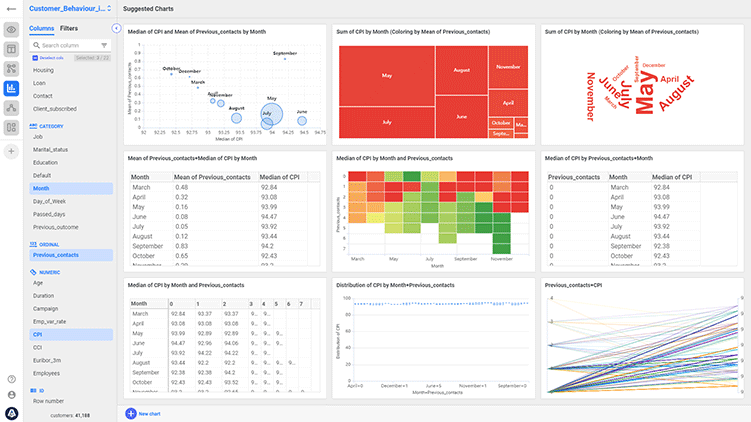
Task: Open the bubble chart Median of CPI thumbnail
Action: 225,85
